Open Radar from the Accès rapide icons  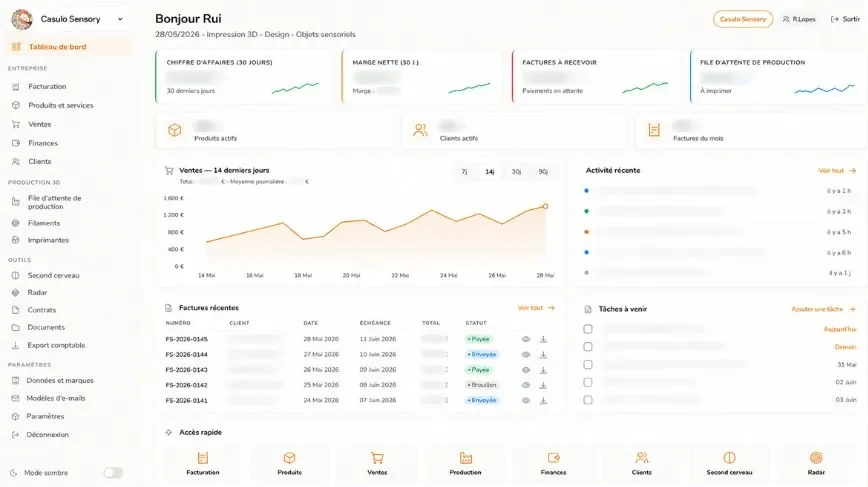(816, 463)
